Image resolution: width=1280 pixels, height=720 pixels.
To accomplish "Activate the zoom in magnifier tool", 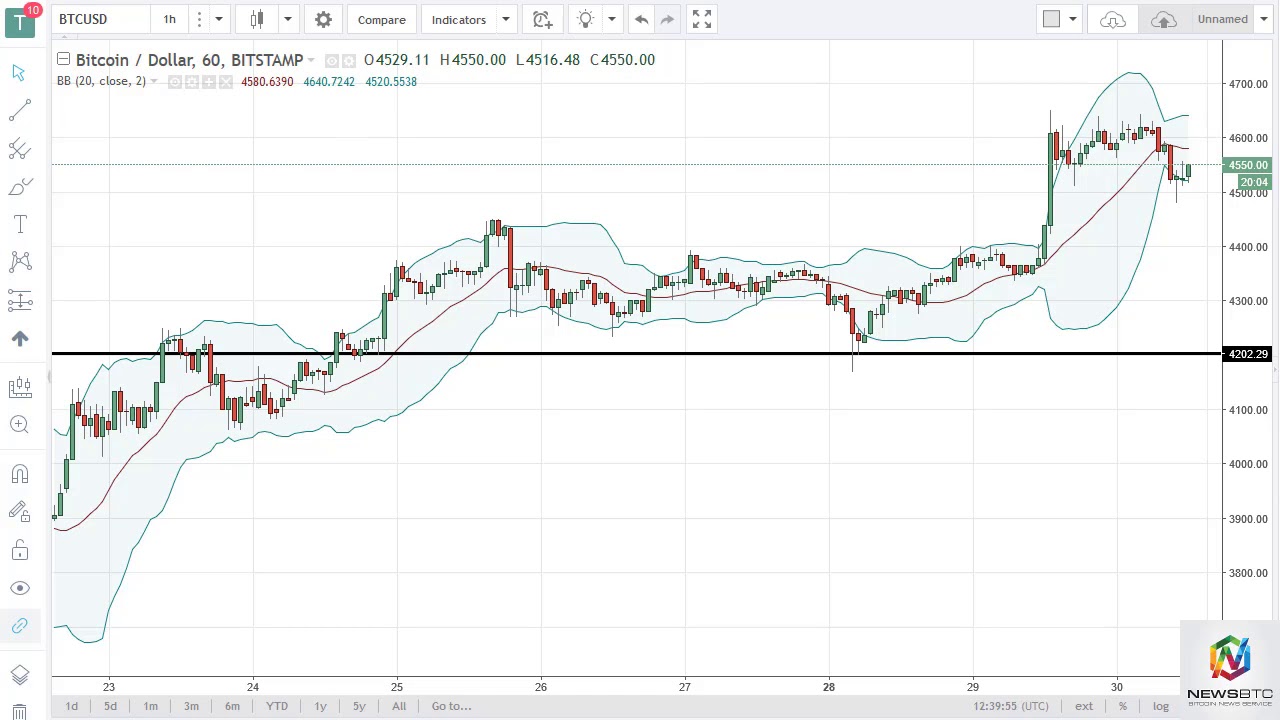I will point(19,425).
